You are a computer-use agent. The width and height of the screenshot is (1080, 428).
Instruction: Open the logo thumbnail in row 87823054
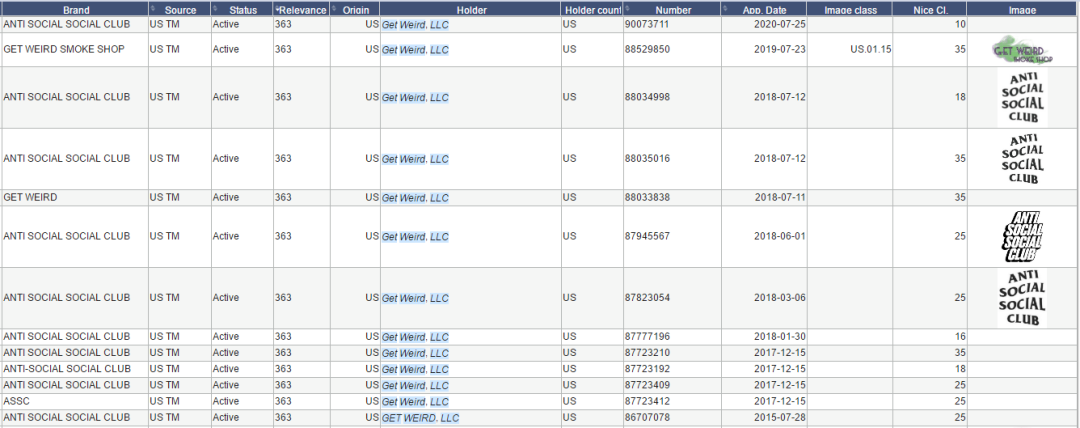coord(1023,298)
